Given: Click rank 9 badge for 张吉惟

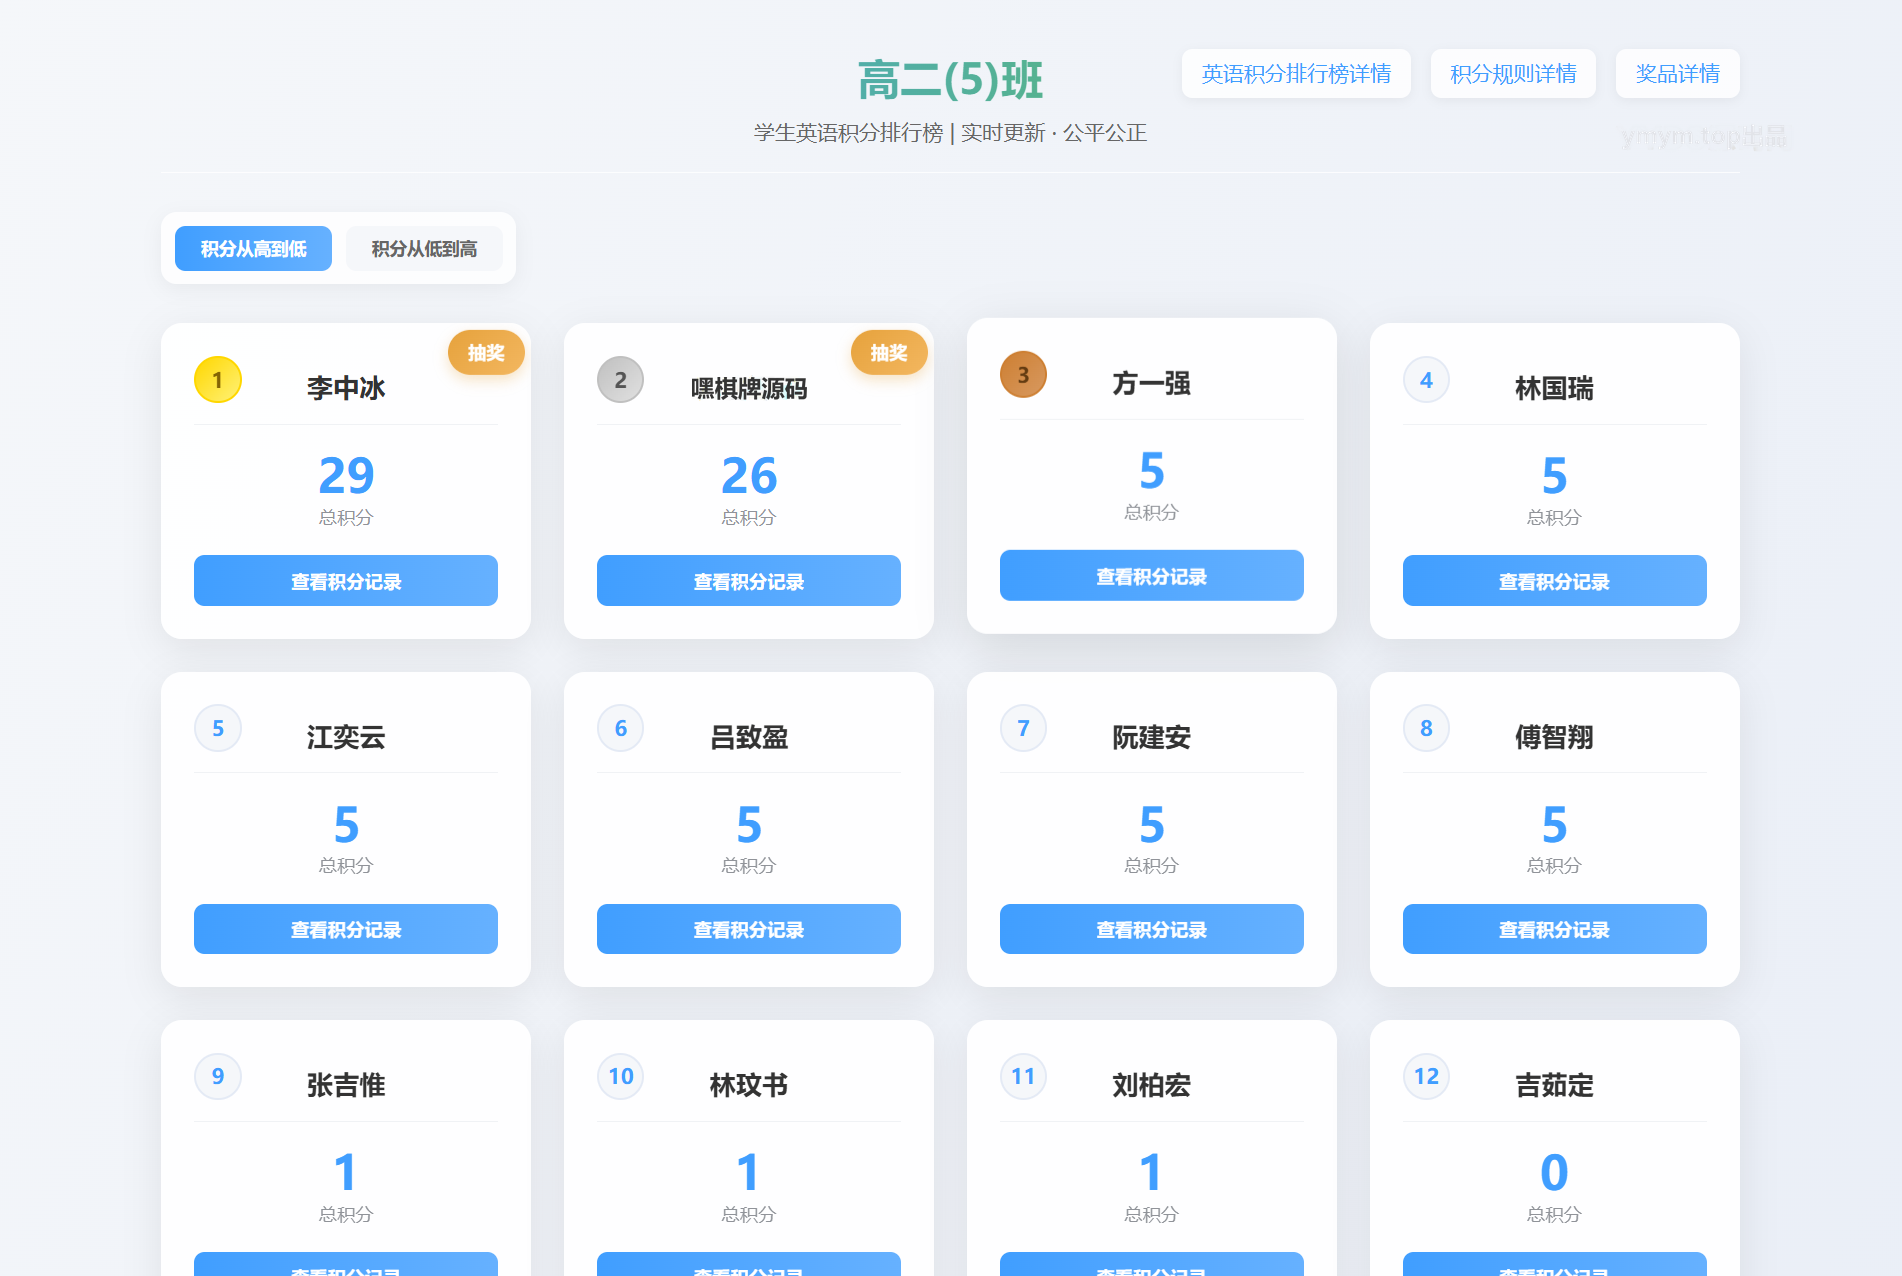Looking at the screenshot, I should 218,1076.
